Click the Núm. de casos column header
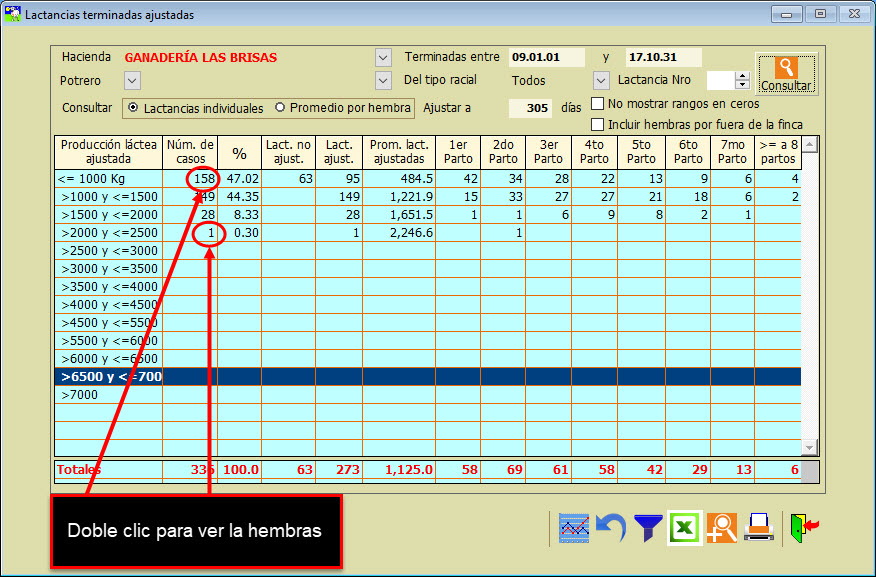This screenshot has height=577, width=876. [190, 151]
